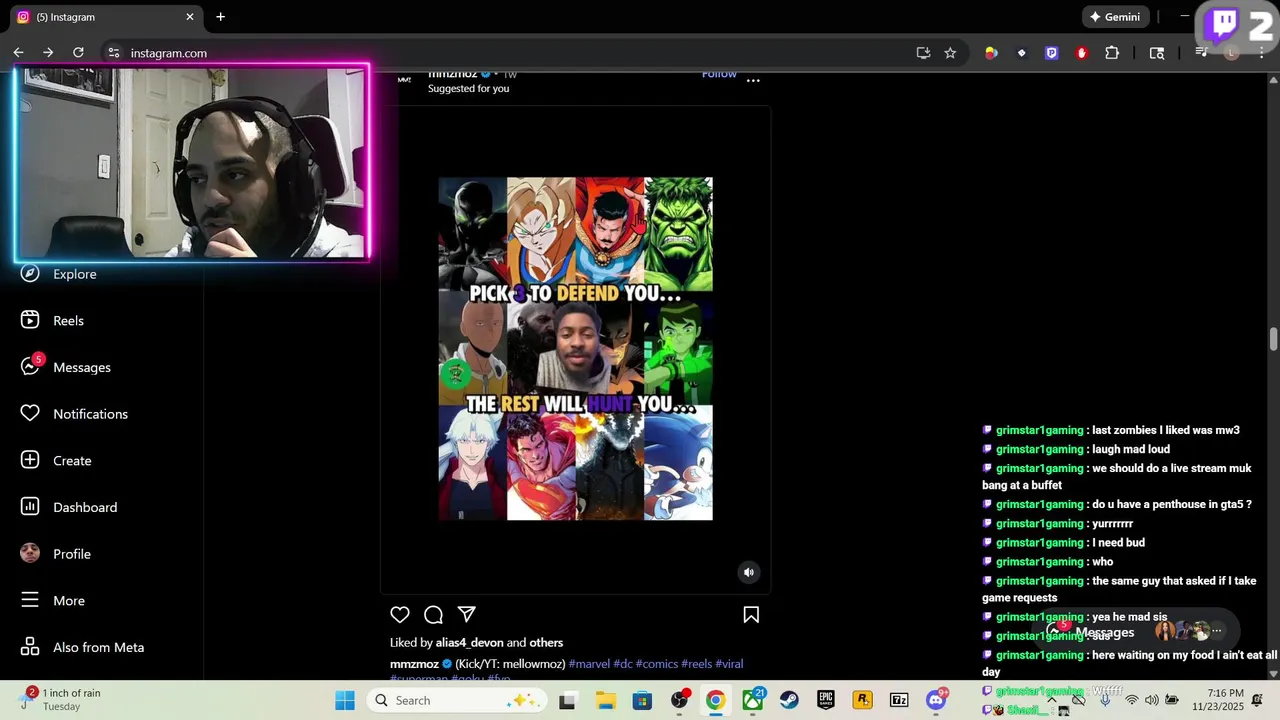
Task: Open Steam from the taskbar
Action: click(x=789, y=700)
